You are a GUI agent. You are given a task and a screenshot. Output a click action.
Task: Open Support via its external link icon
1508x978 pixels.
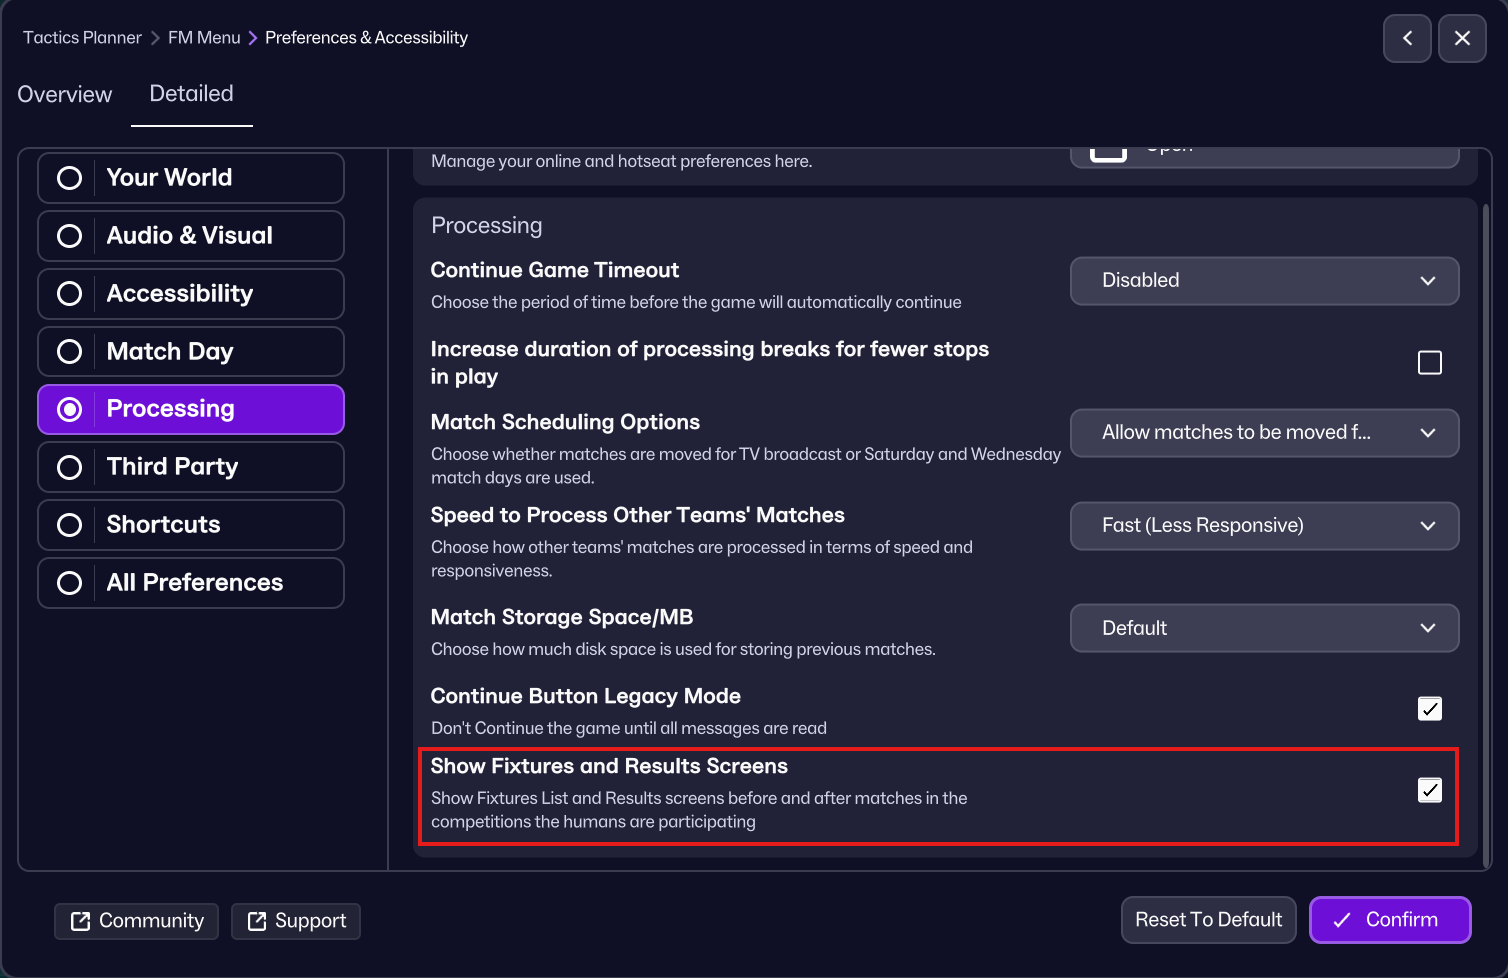[x=257, y=921]
